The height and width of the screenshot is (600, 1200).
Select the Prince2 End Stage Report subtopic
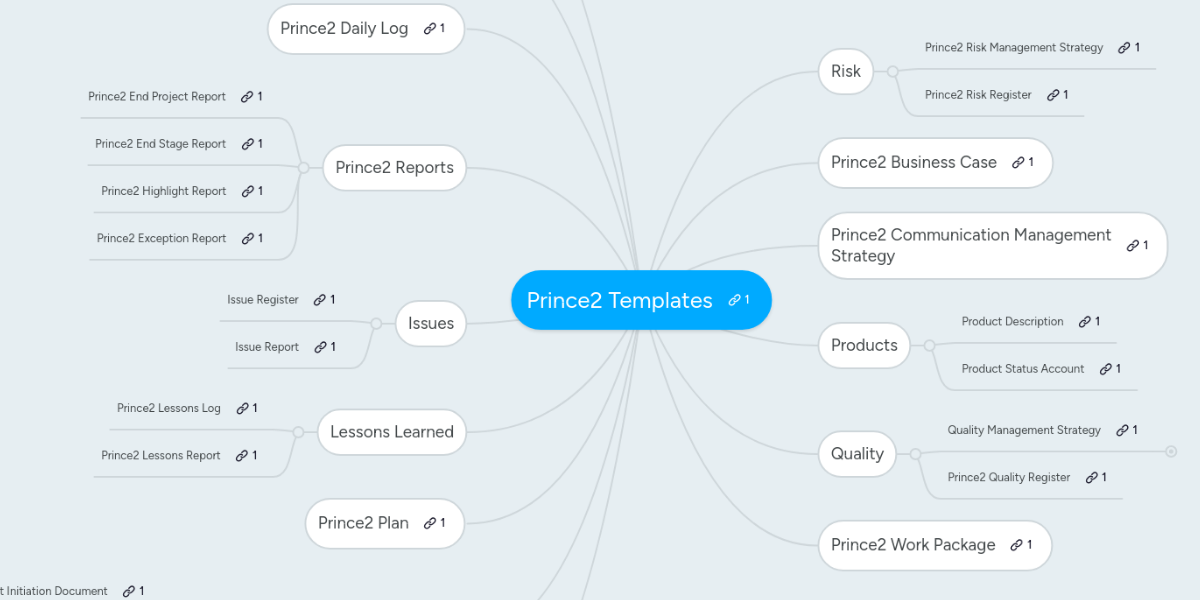[x=160, y=144]
